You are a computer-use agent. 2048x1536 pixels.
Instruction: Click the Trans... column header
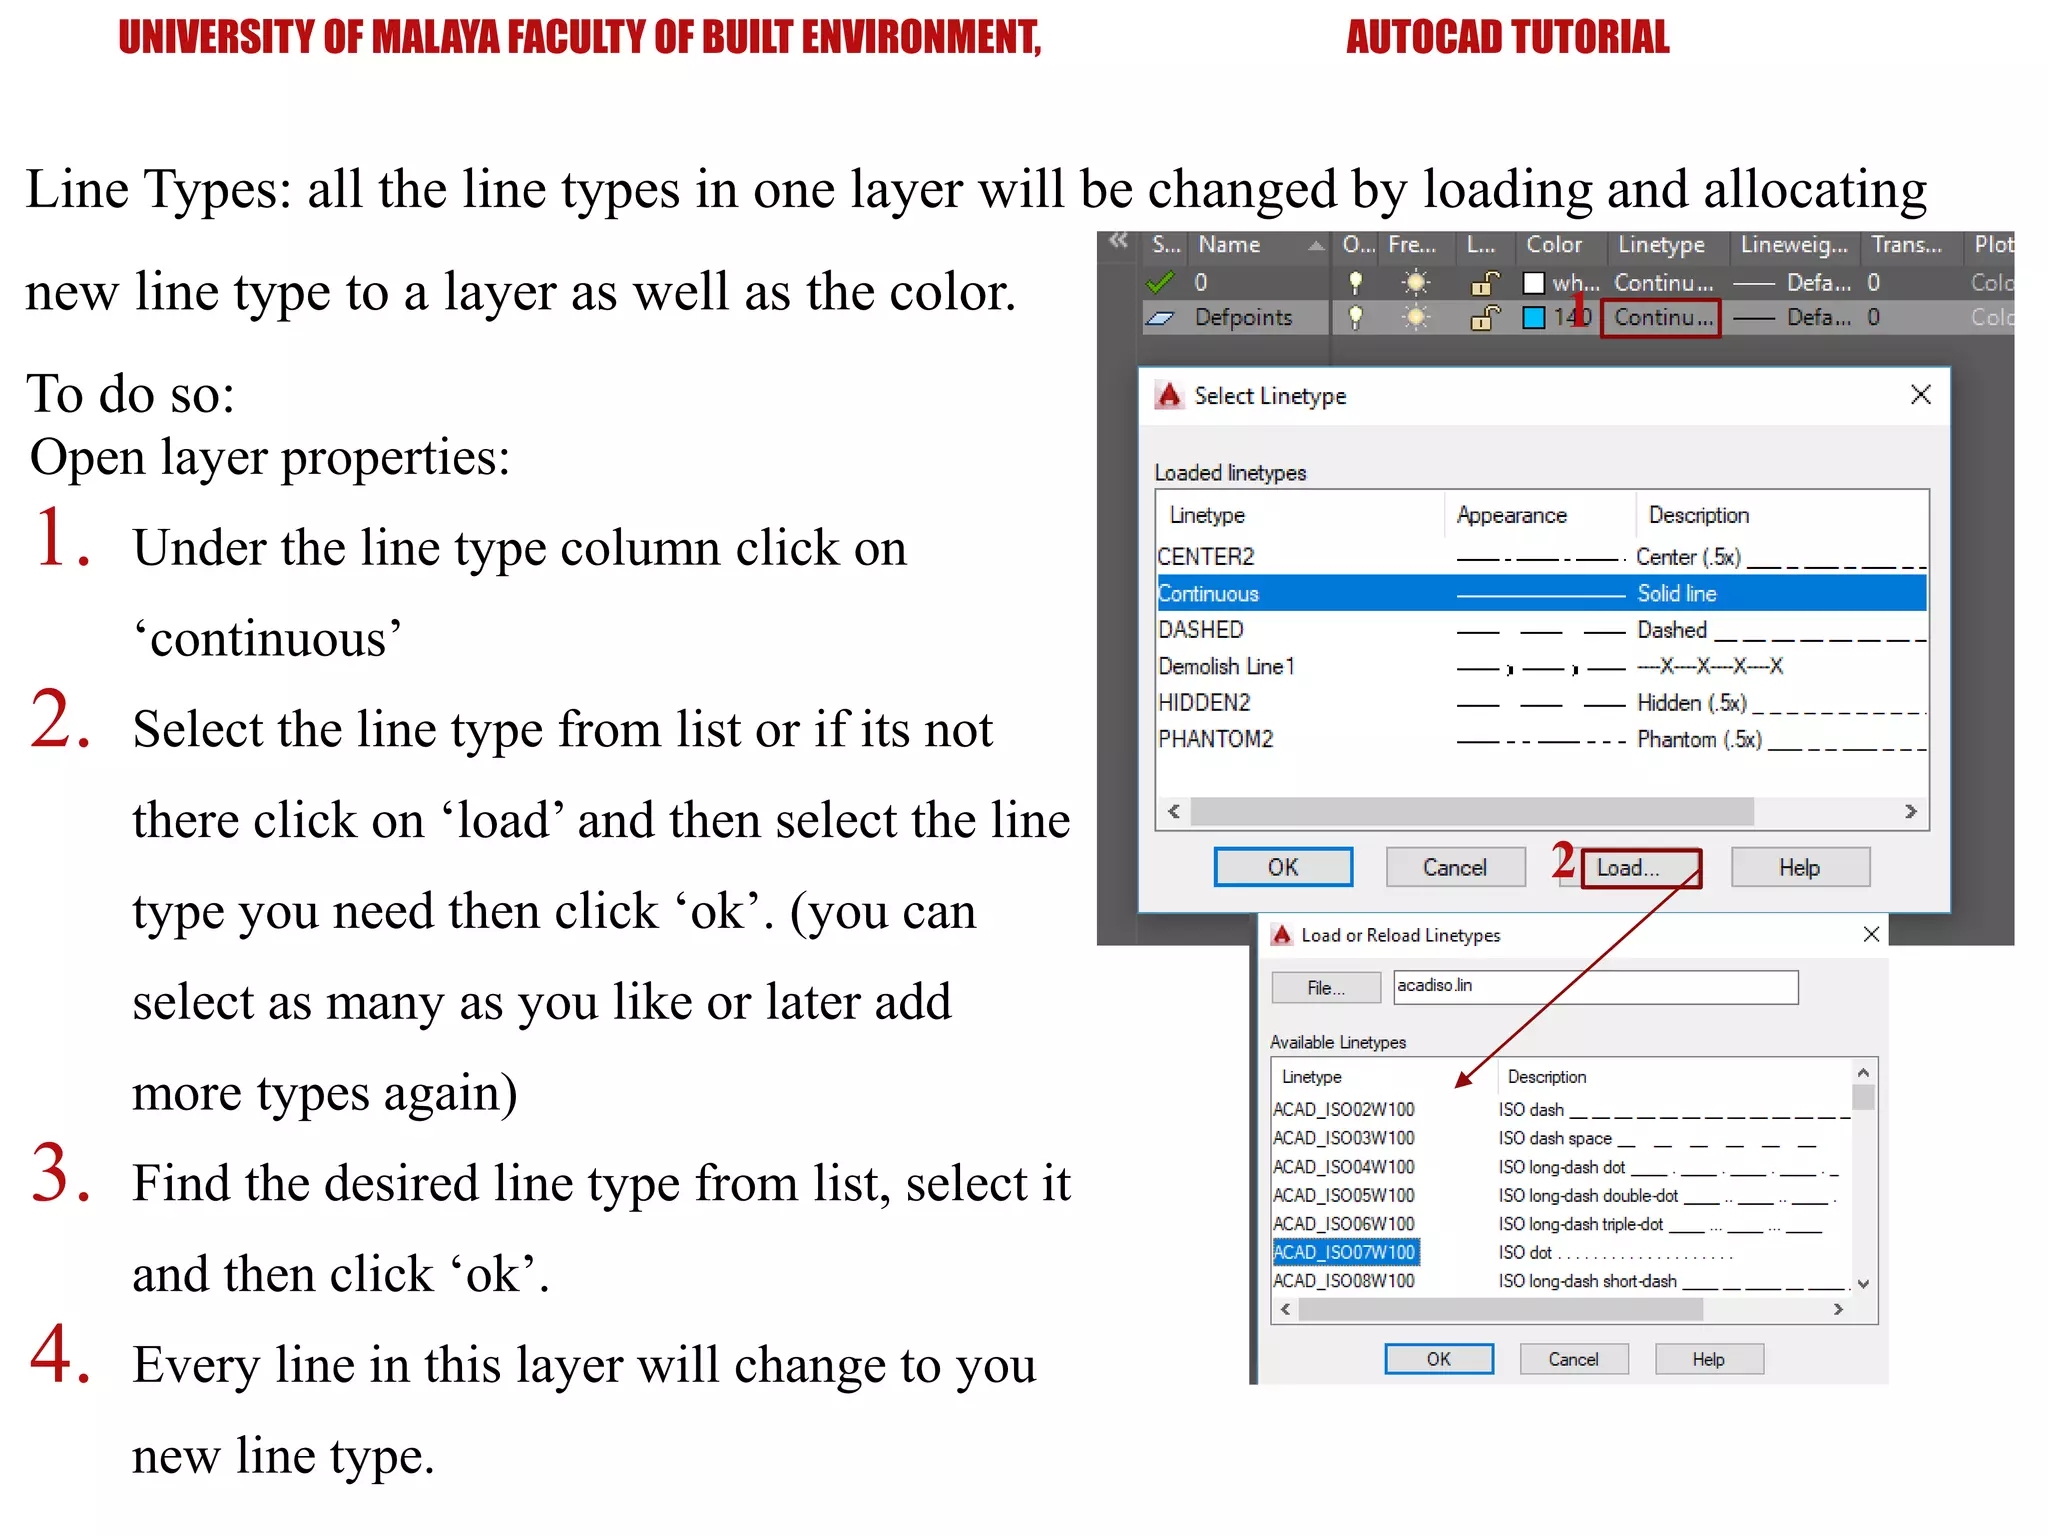click(1907, 245)
